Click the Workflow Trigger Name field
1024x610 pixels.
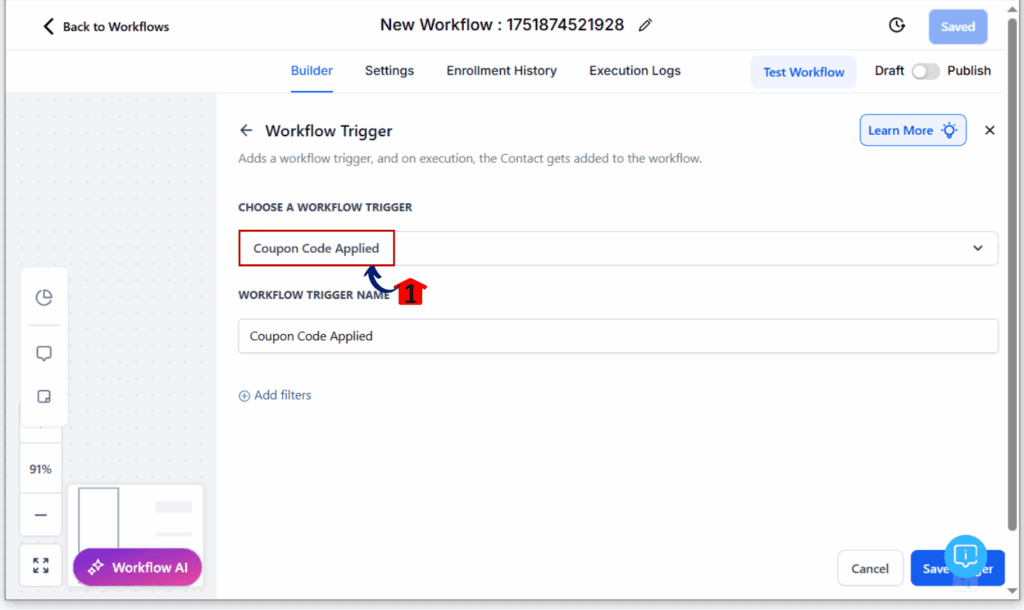click(618, 336)
